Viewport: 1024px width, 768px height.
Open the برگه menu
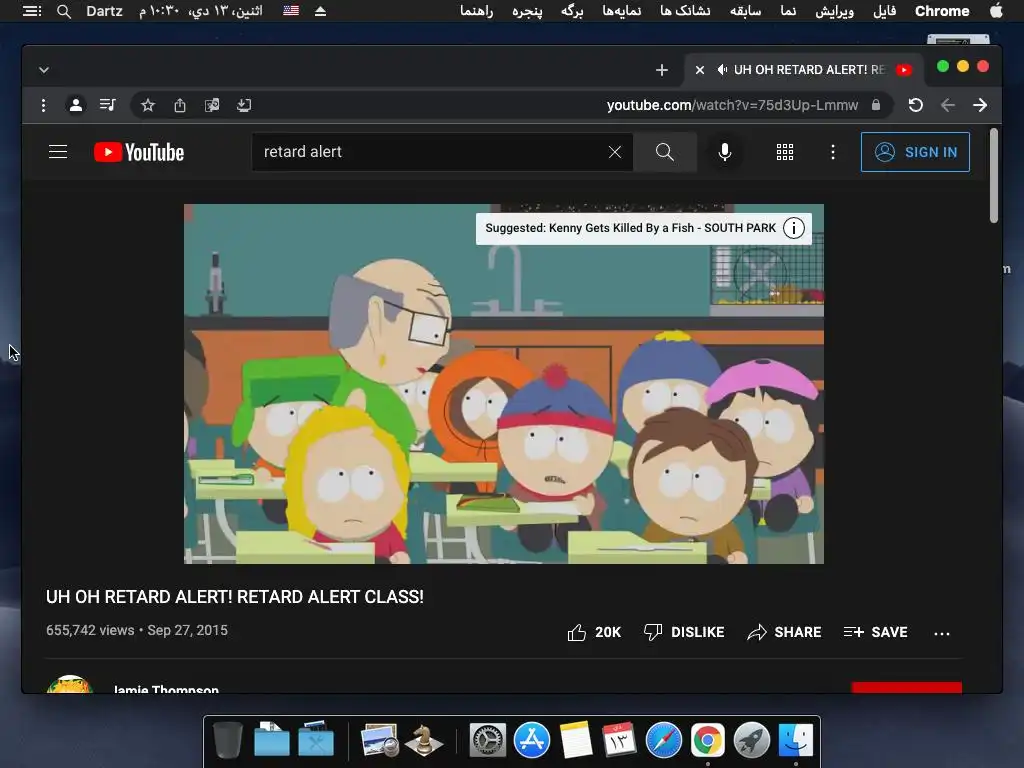click(x=571, y=11)
